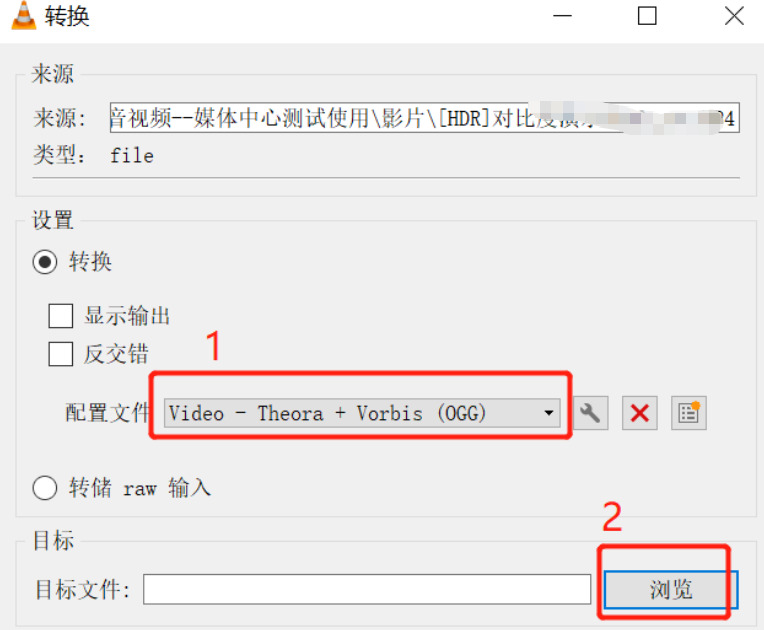Create a new profile via list icon
This screenshot has height=630, width=764.
[688, 413]
